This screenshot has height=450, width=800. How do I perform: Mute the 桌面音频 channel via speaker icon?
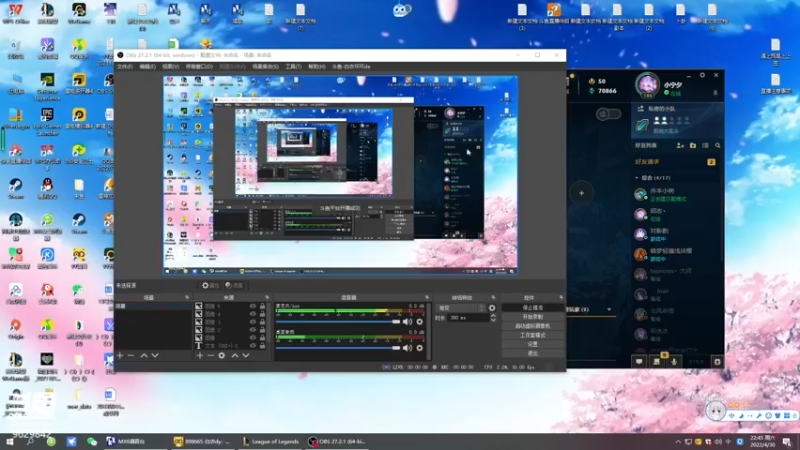click(407, 348)
